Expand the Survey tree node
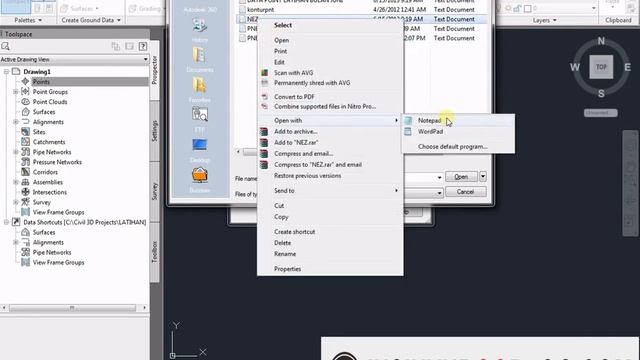Screen dimensions: 640x360 click(16, 202)
